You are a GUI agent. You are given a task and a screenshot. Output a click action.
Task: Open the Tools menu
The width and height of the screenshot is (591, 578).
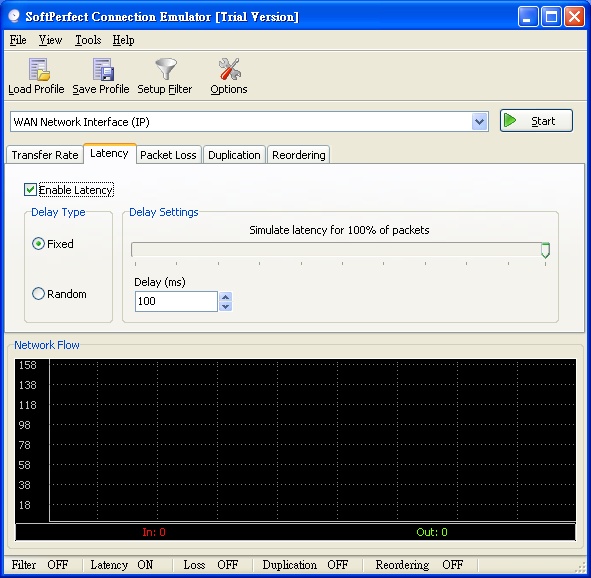[88, 40]
